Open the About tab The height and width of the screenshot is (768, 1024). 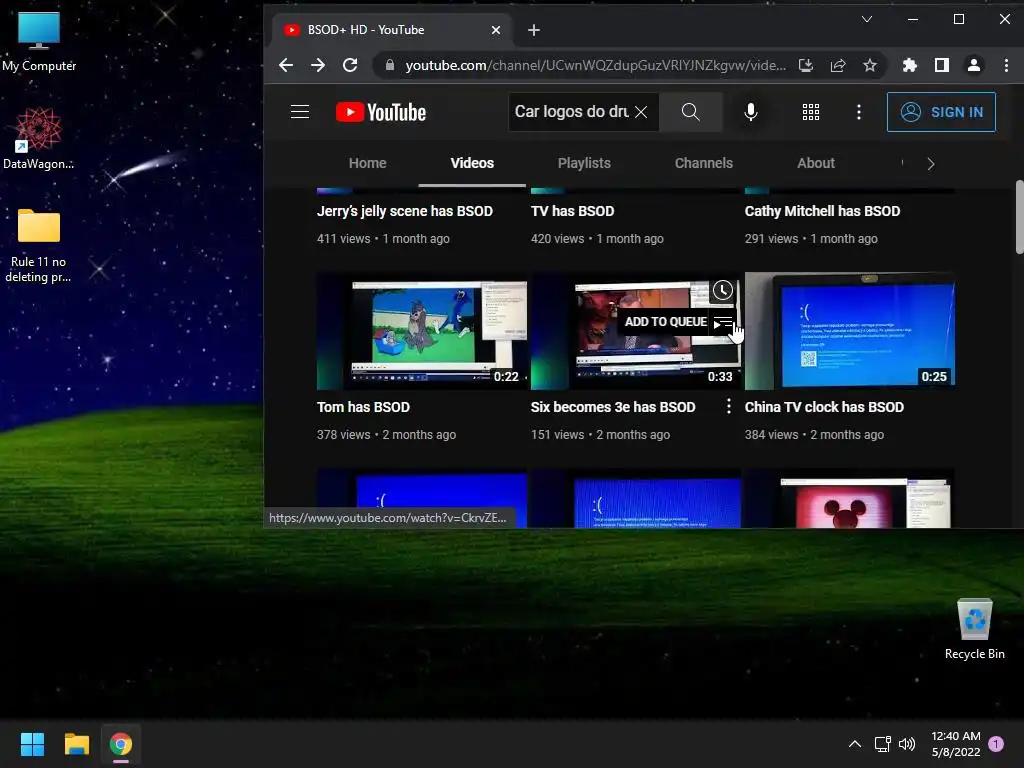pos(816,163)
